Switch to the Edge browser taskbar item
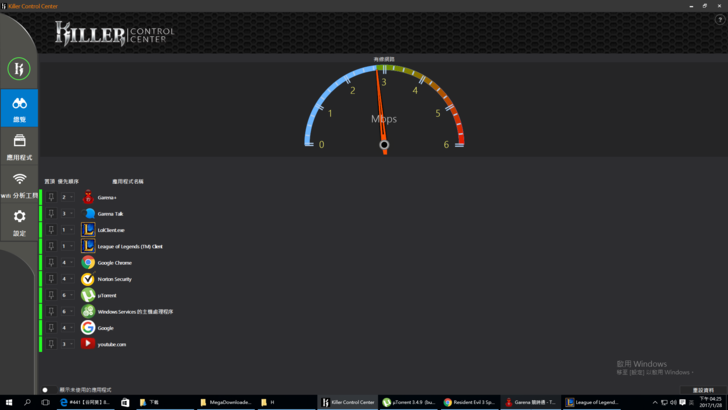 point(85,402)
